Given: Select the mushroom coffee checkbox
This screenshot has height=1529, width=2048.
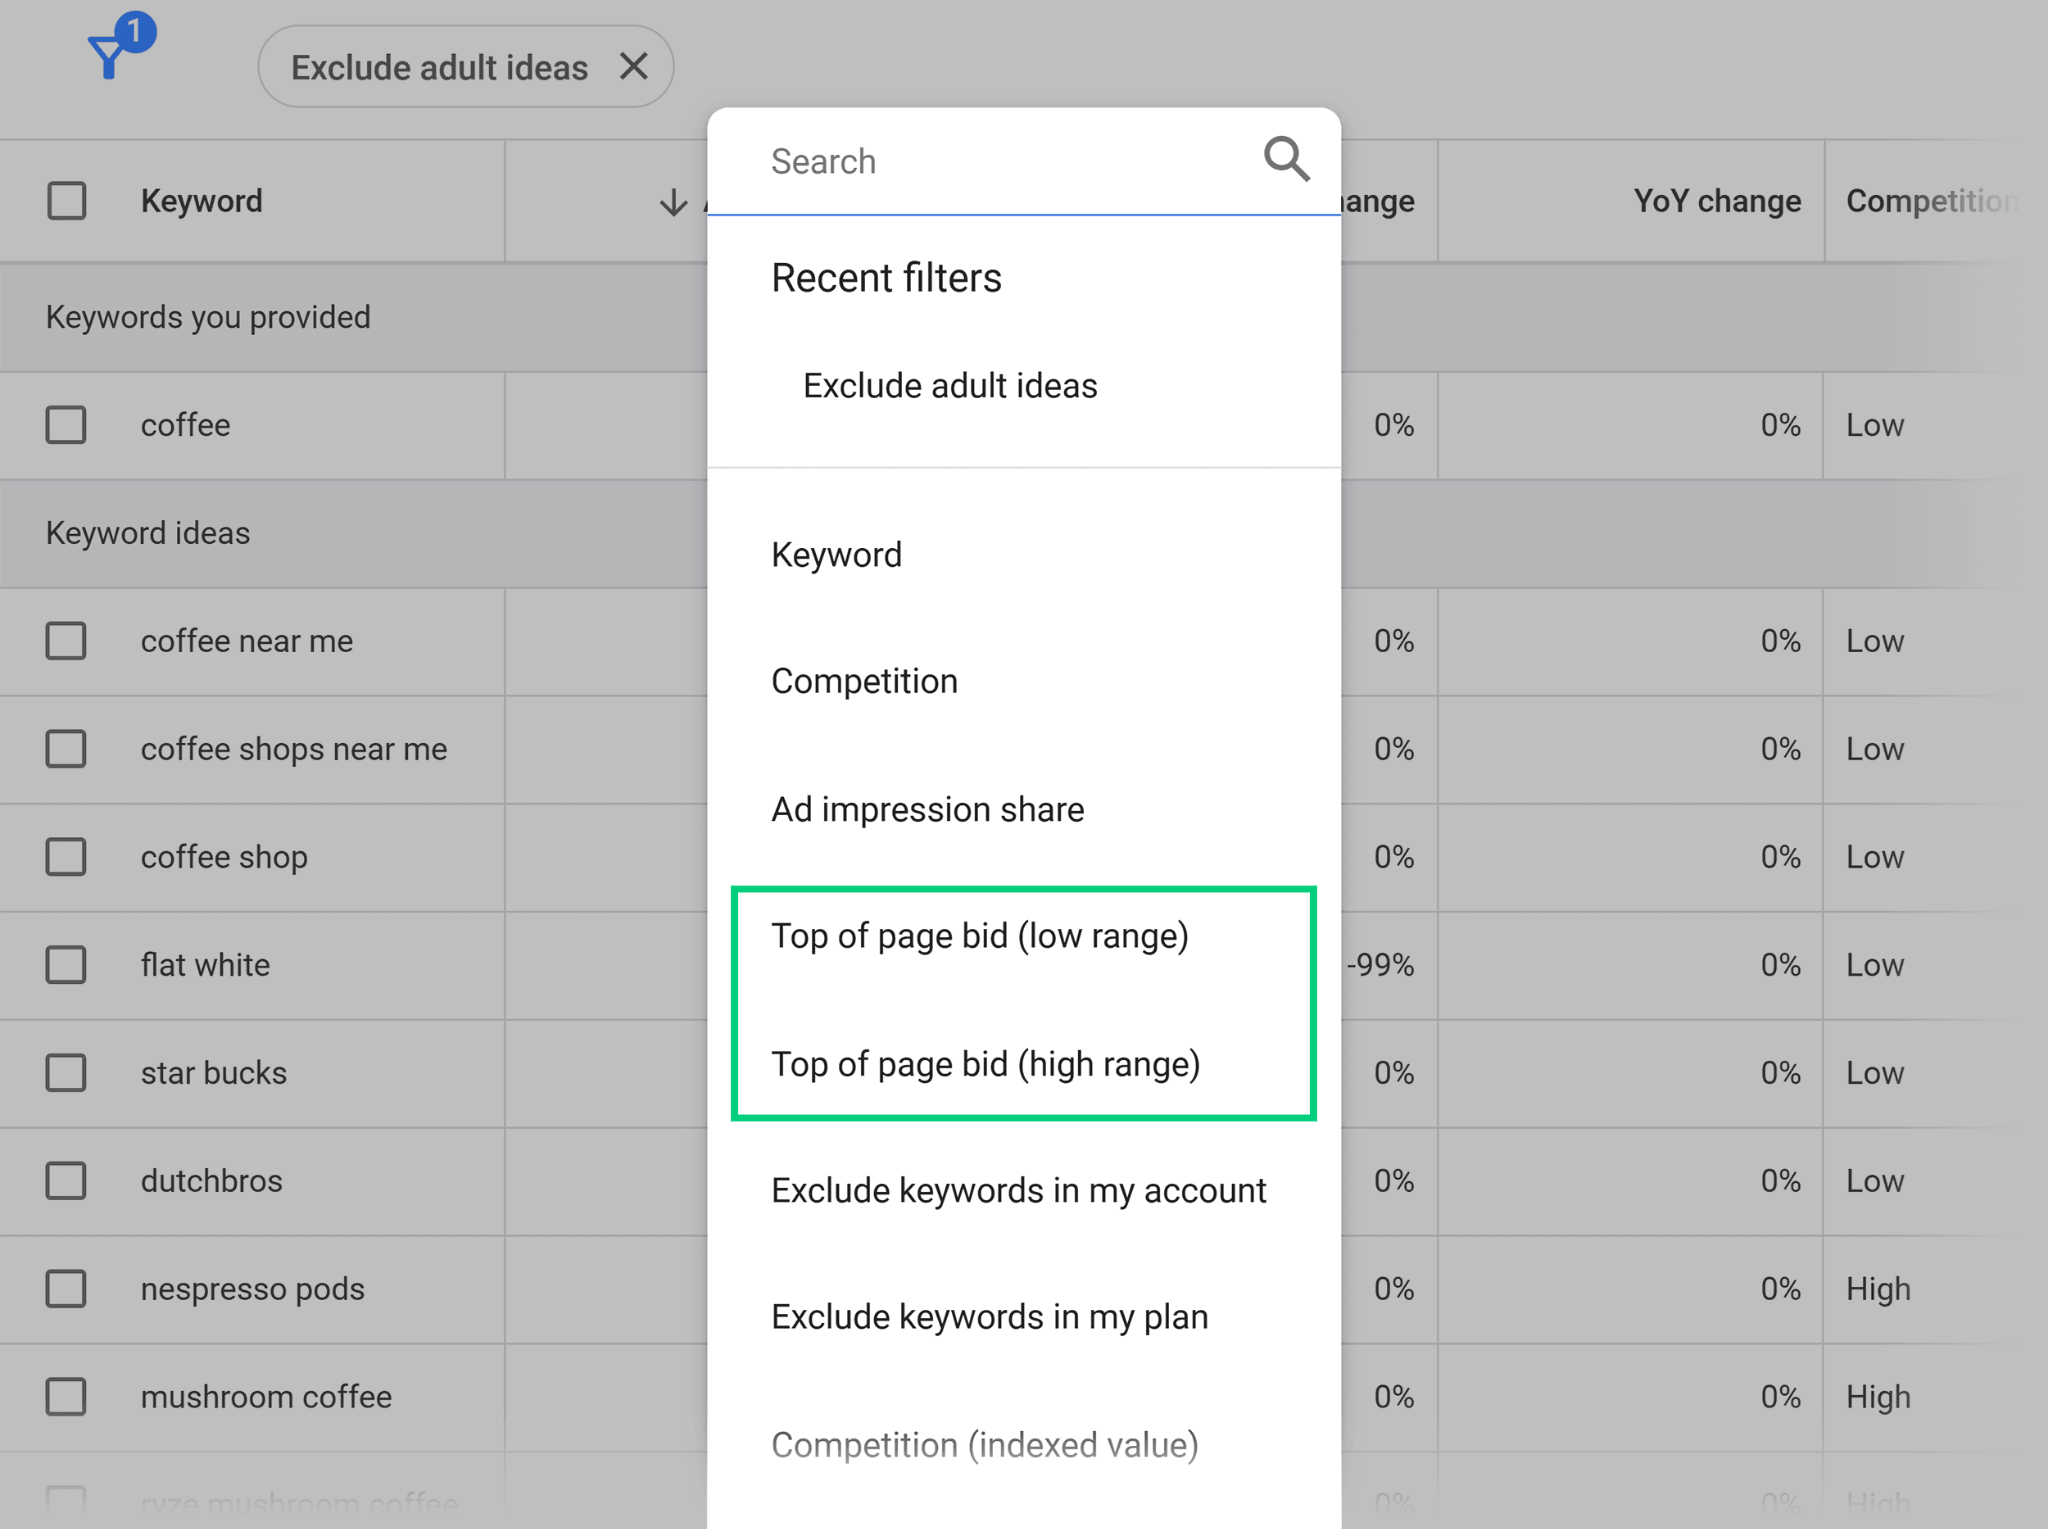Looking at the screenshot, I should (x=66, y=1396).
